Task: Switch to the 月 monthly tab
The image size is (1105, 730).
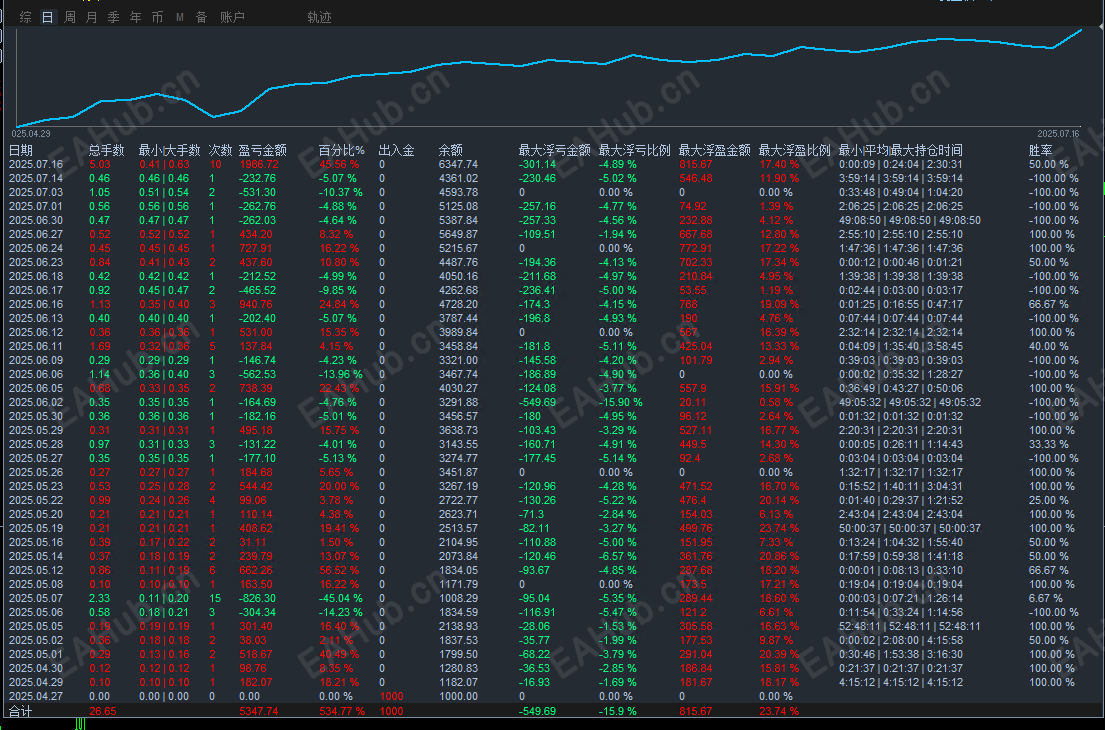Action: tap(92, 17)
